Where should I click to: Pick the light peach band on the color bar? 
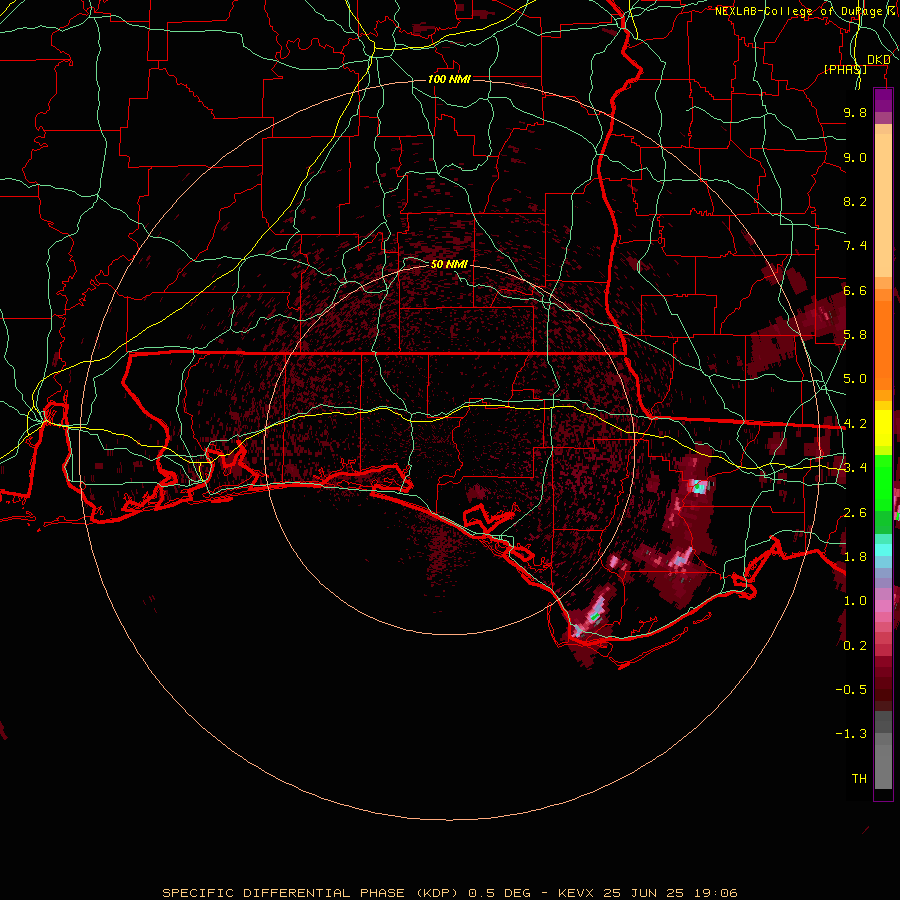(x=883, y=207)
